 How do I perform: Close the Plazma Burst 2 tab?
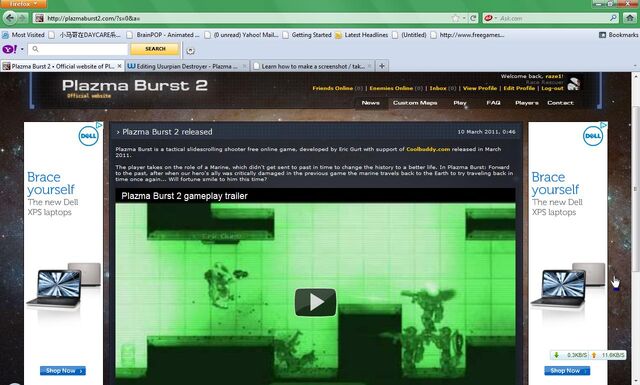pyautogui.click(x=119, y=66)
